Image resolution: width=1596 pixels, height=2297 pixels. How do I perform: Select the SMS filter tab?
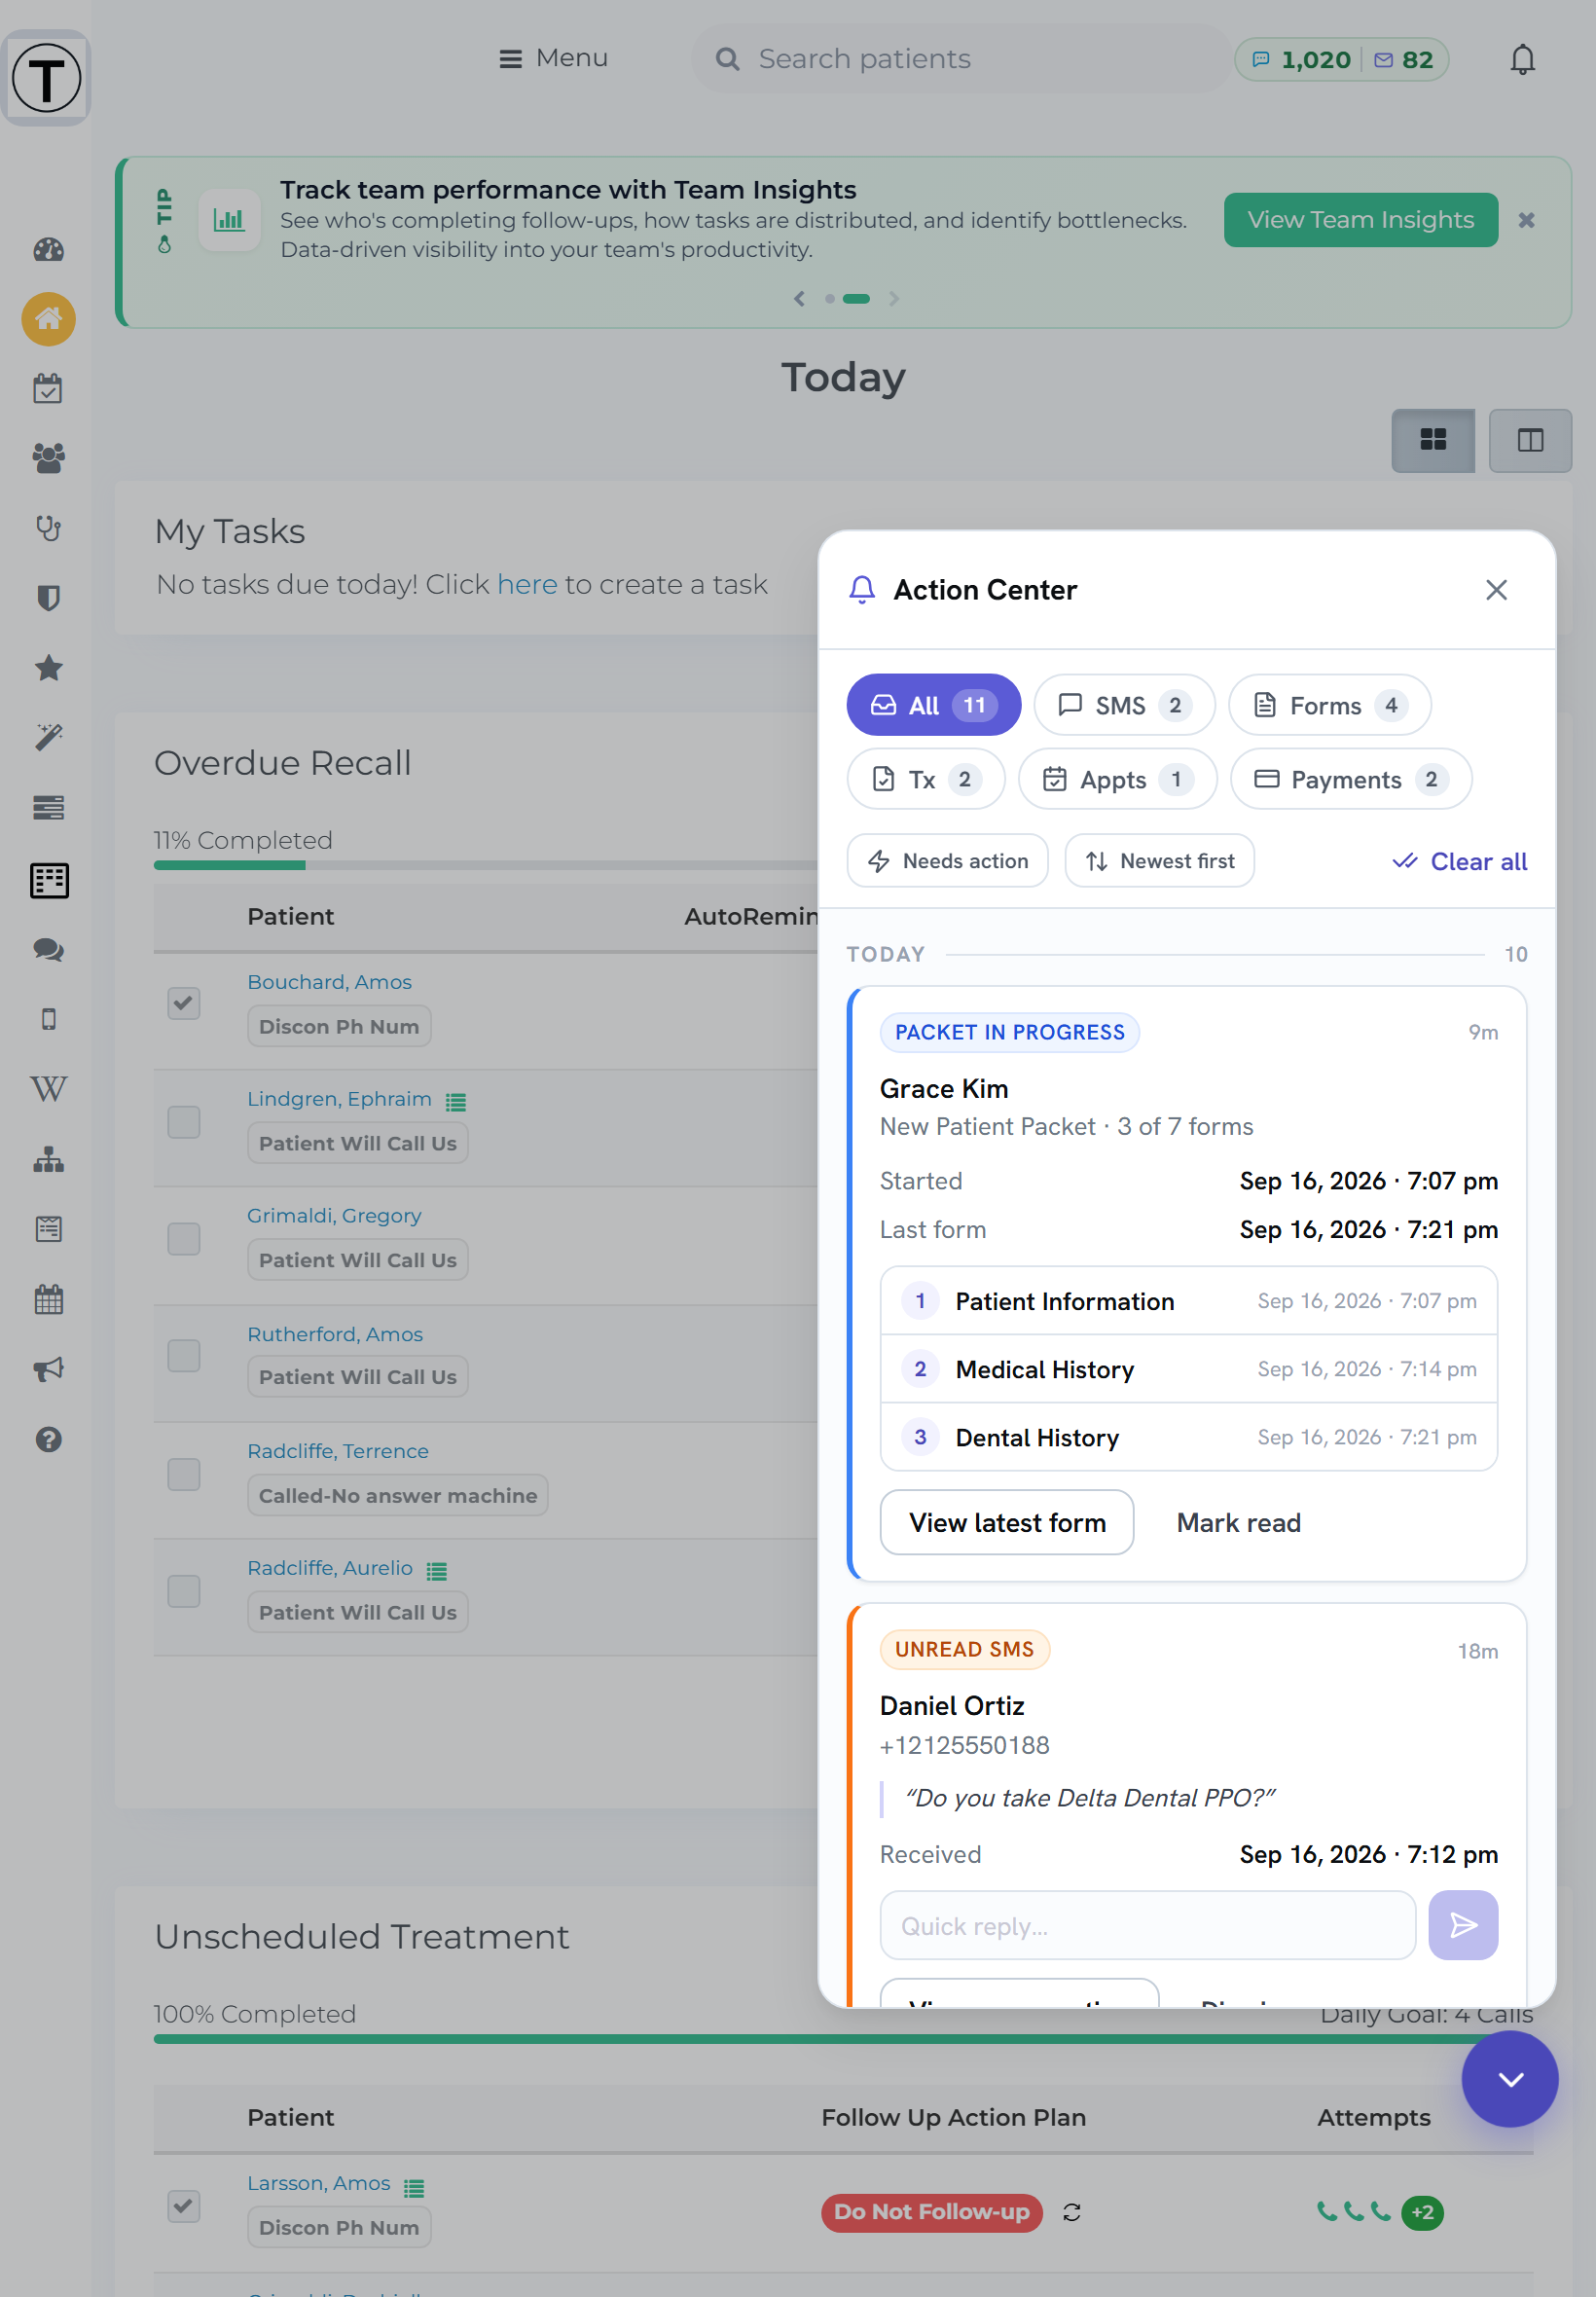click(x=1124, y=705)
